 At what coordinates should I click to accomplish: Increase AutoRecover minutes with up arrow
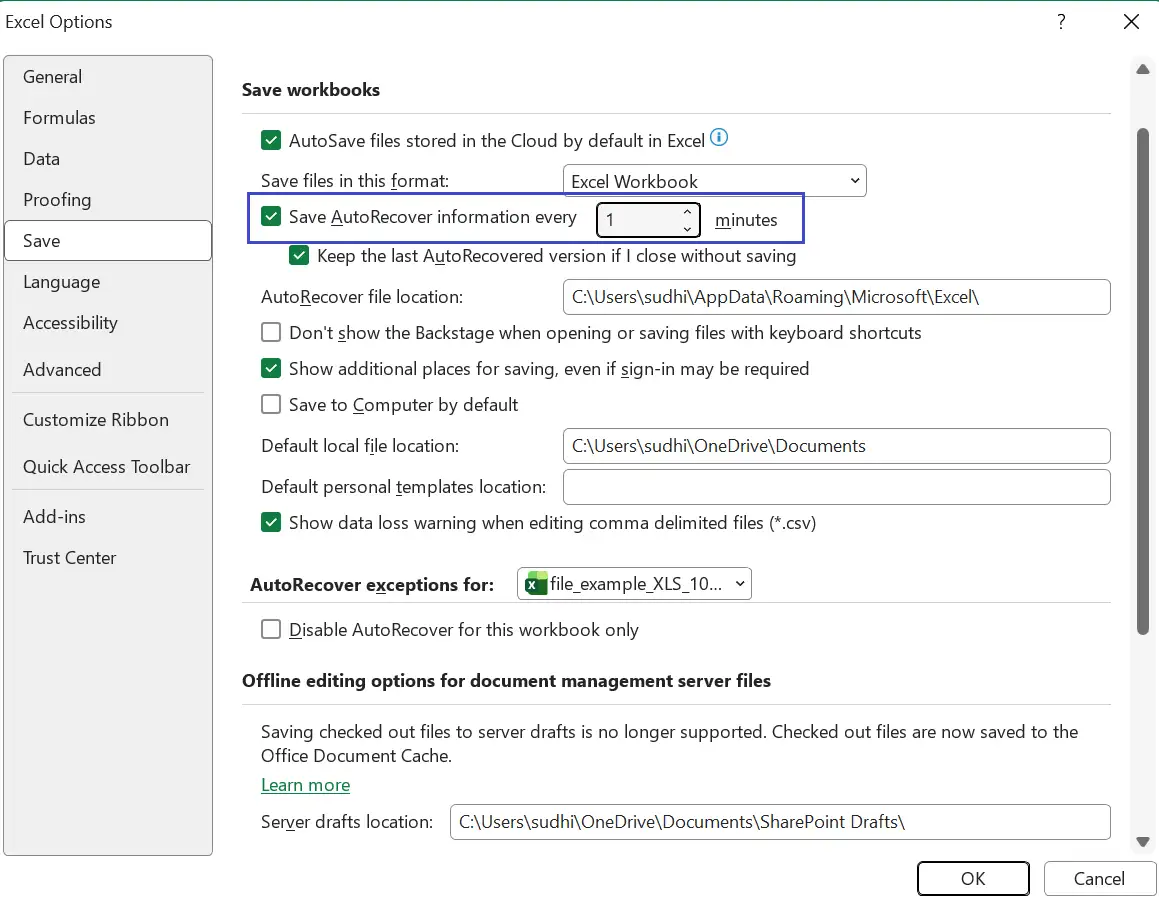click(x=687, y=211)
